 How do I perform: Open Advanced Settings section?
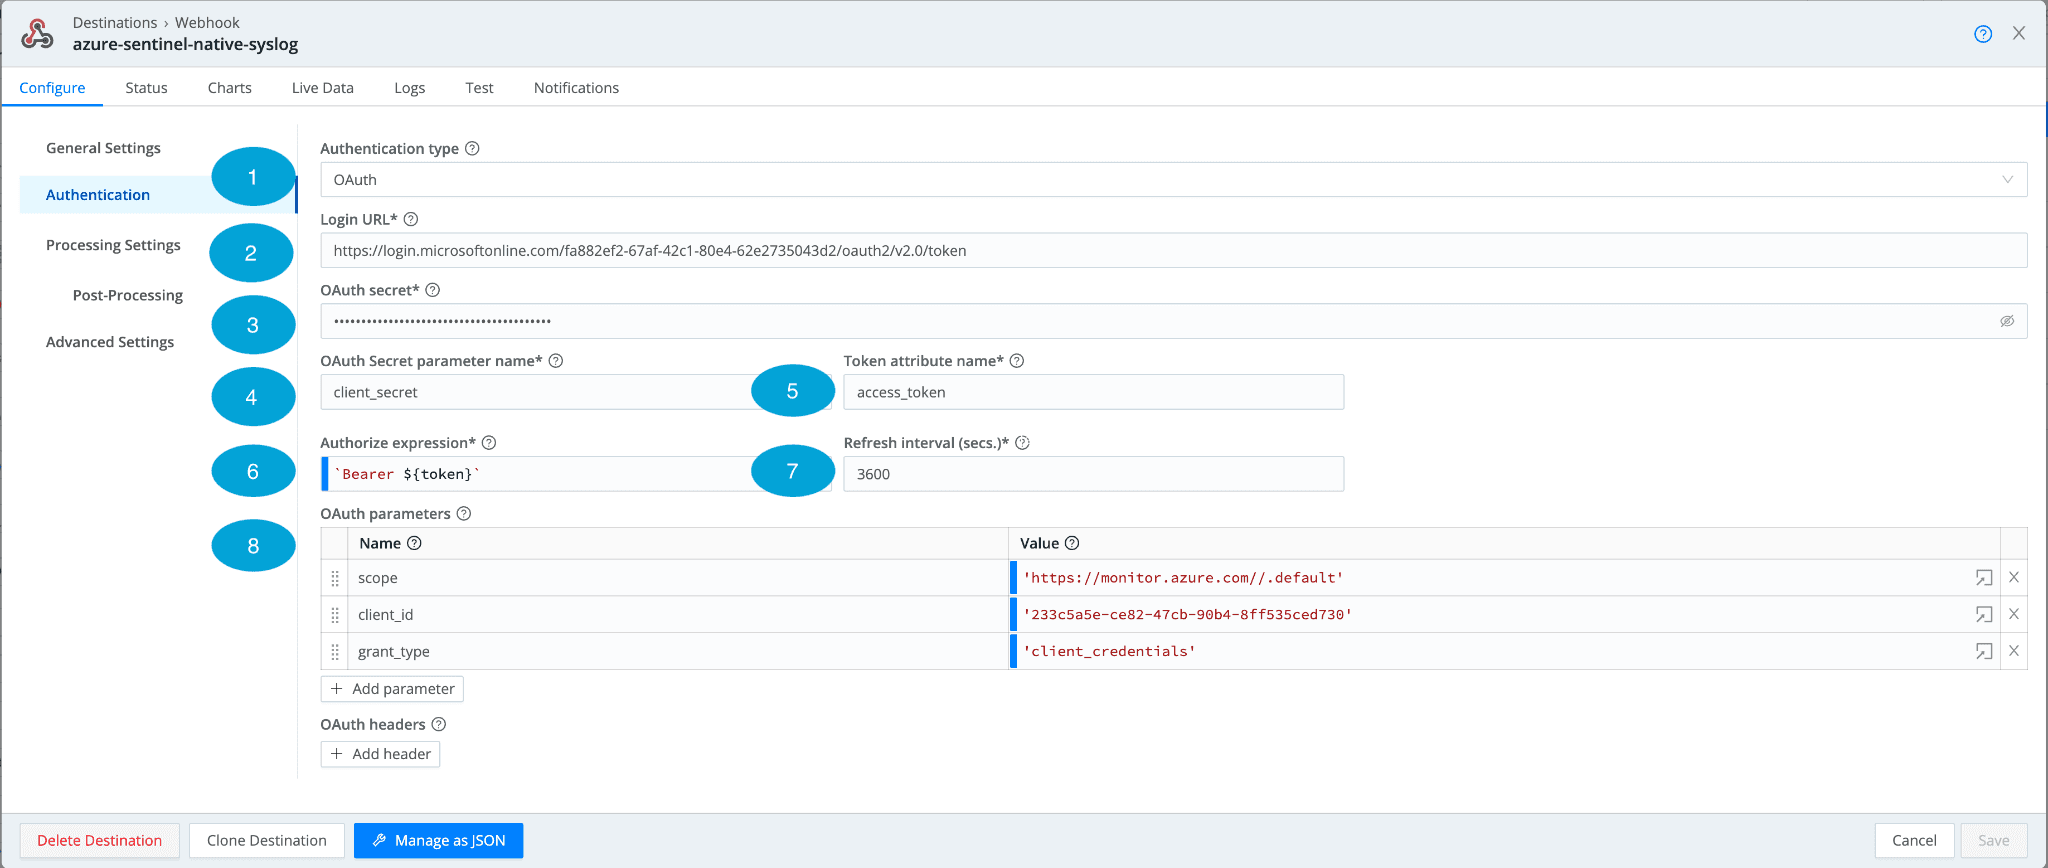(110, 342)
